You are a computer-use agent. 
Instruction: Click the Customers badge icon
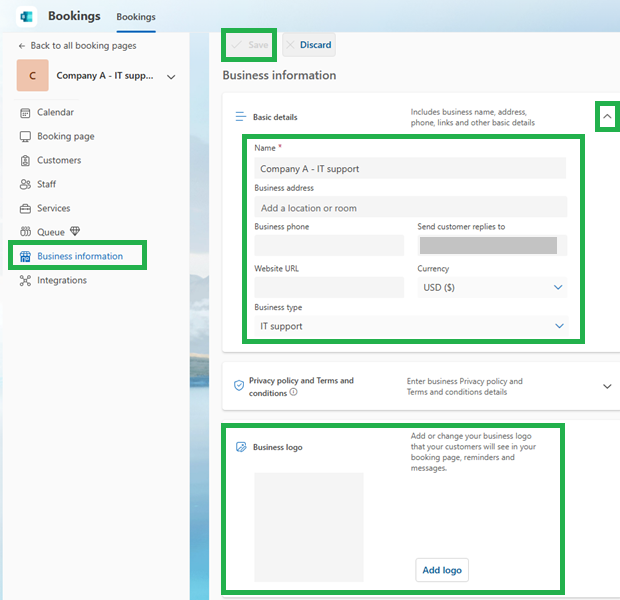click(25, 161)
